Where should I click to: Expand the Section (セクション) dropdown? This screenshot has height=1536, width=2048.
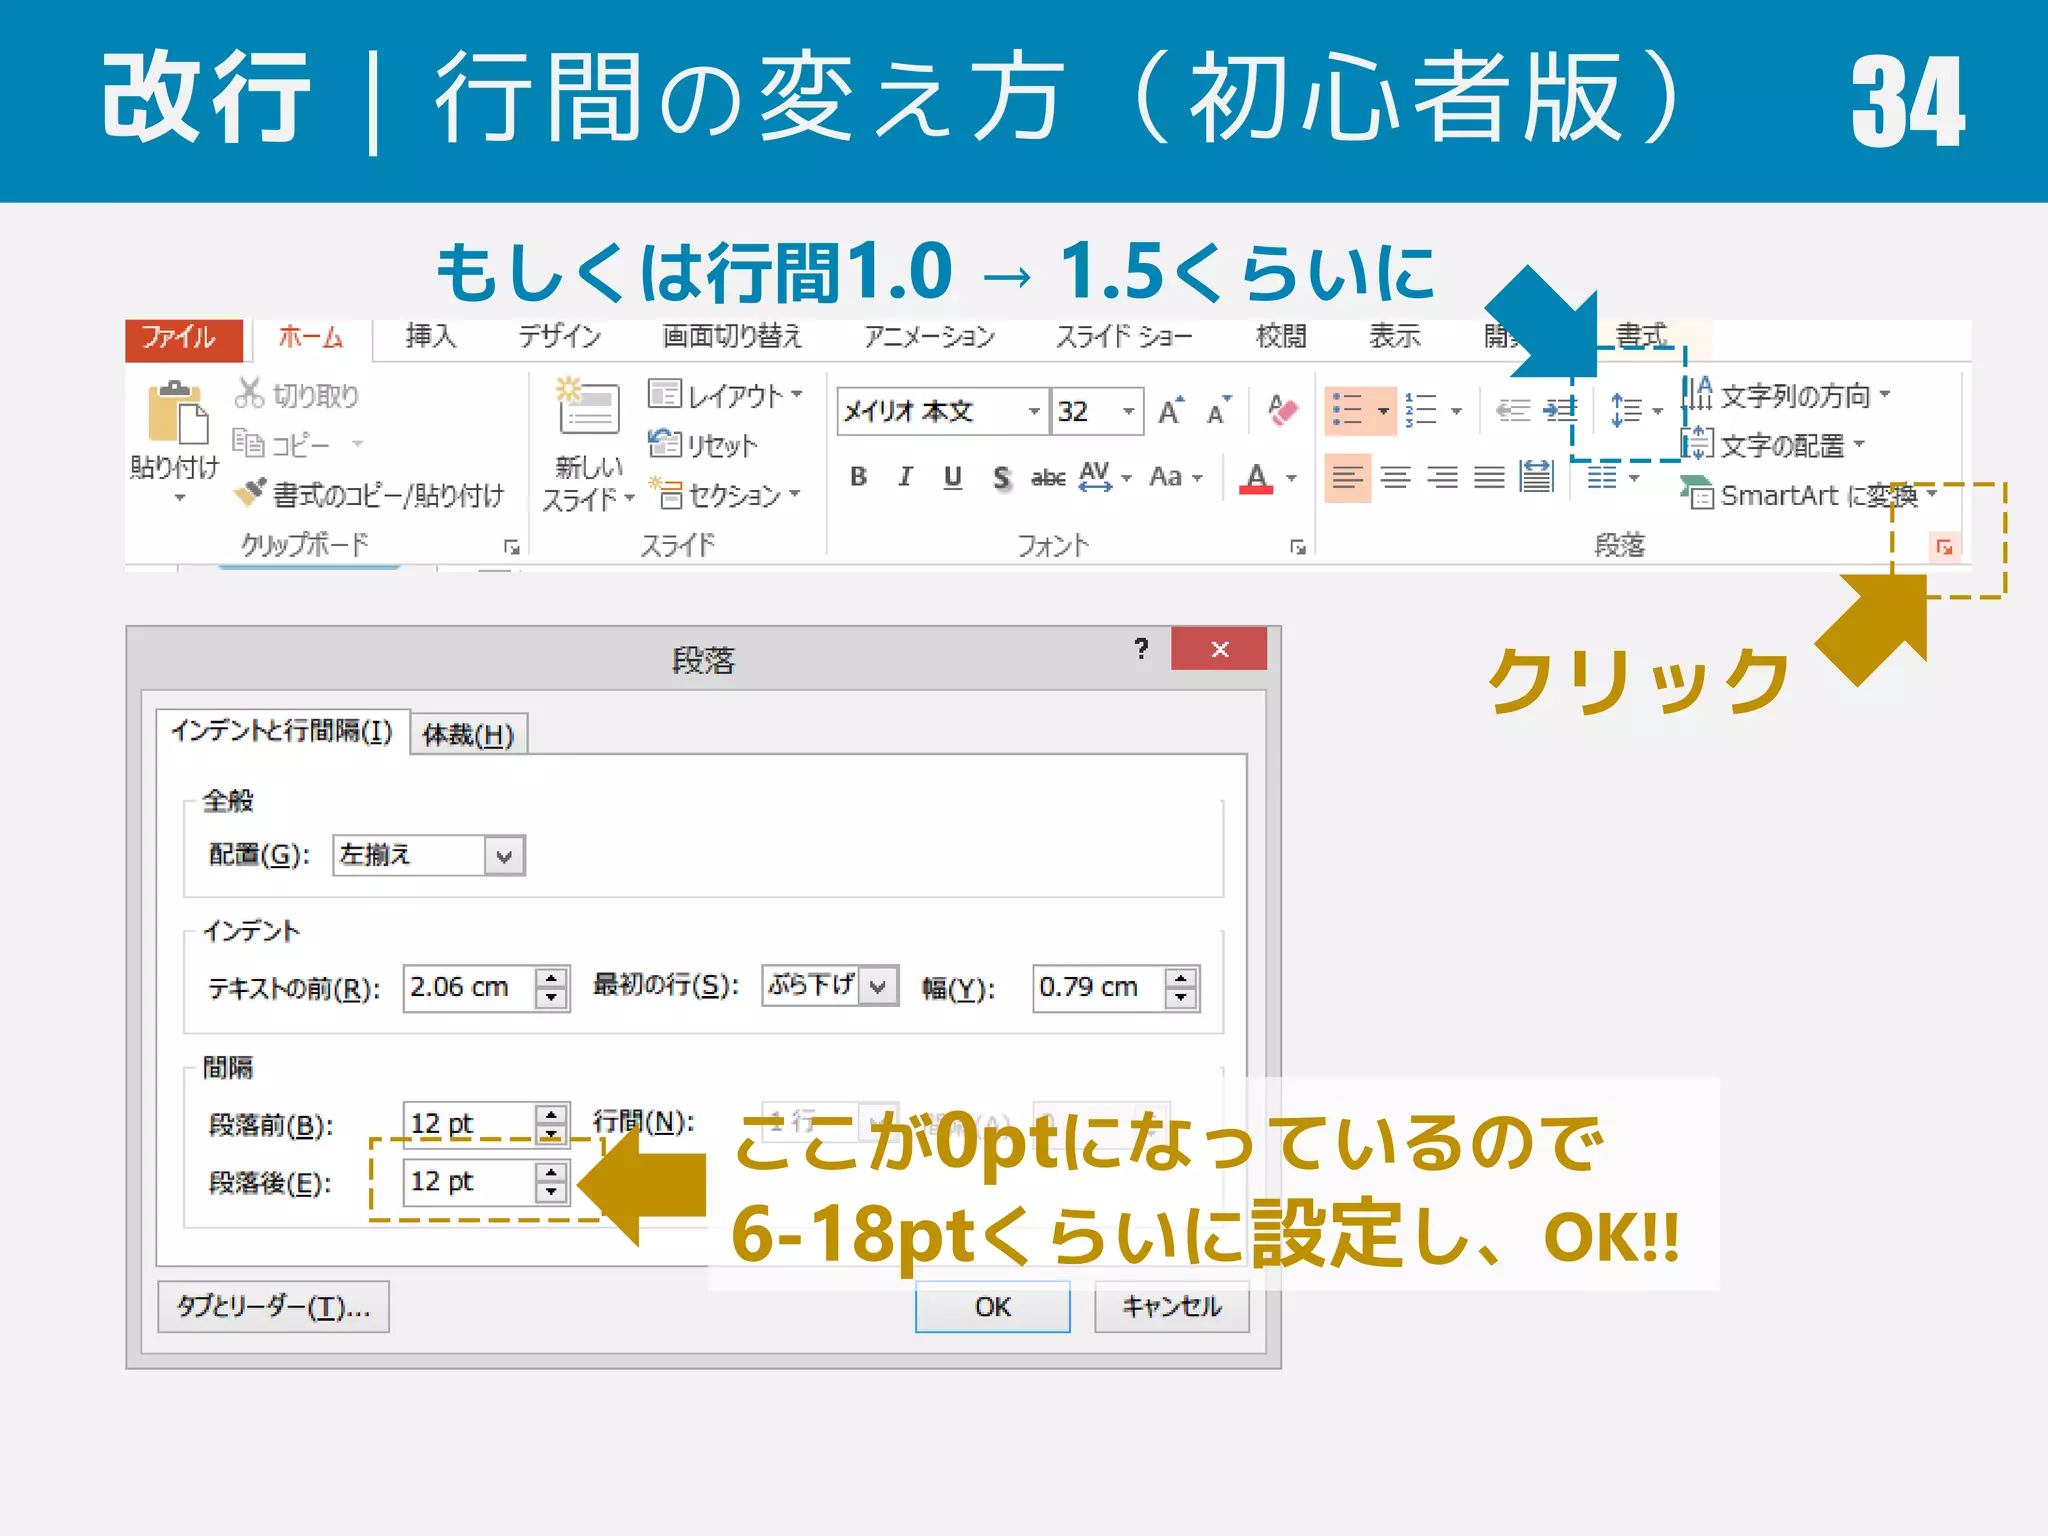click(x=795, y=494)
